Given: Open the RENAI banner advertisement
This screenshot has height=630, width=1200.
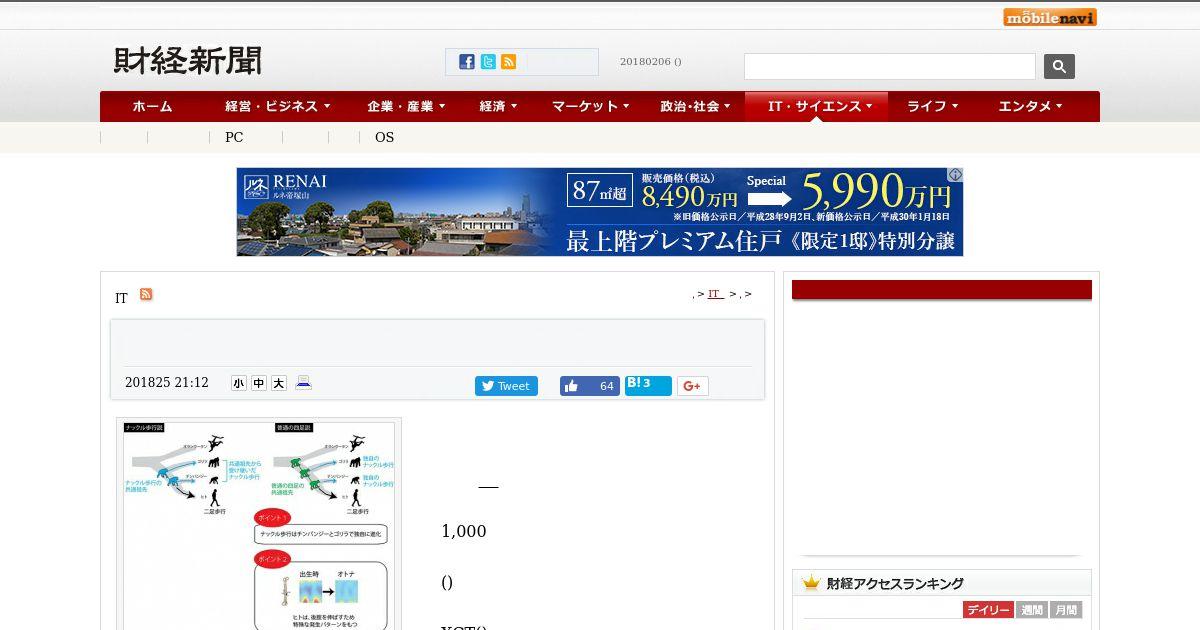Looking at the screenshot, I should pos(600,212).
